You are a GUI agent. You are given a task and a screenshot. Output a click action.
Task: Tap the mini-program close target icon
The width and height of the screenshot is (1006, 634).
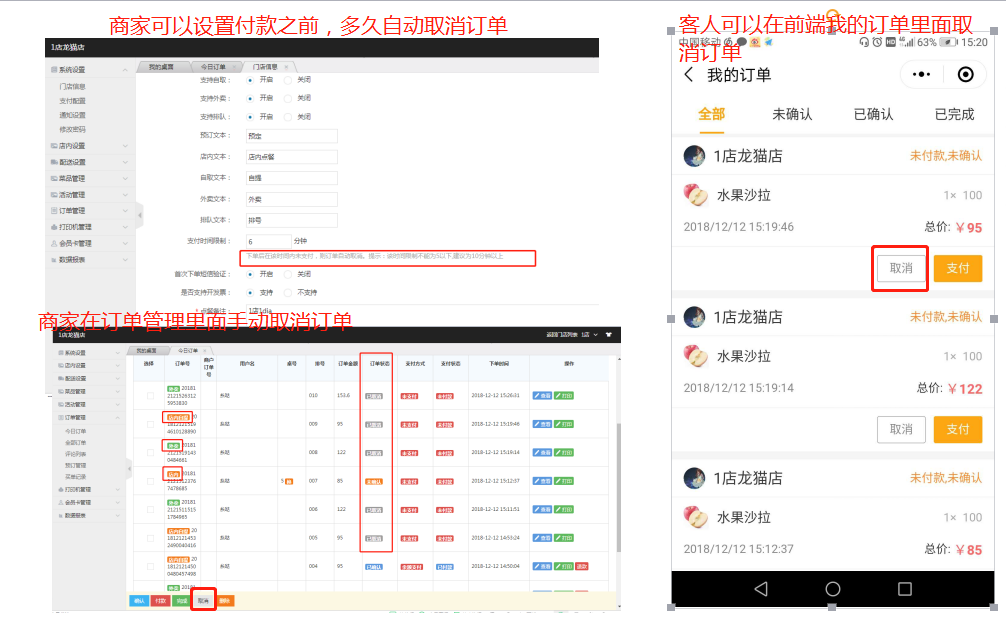coord(965,75)
